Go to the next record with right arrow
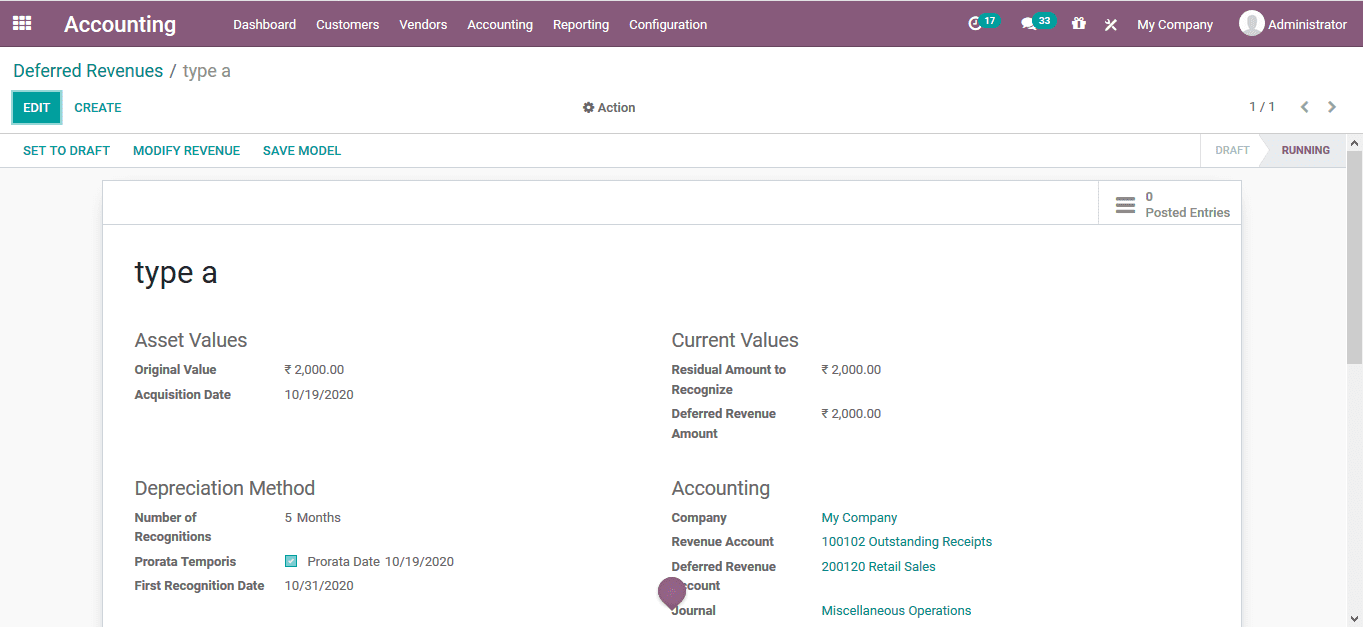This screenshot has width=1365, height=627. click(x=1331, y=106)
